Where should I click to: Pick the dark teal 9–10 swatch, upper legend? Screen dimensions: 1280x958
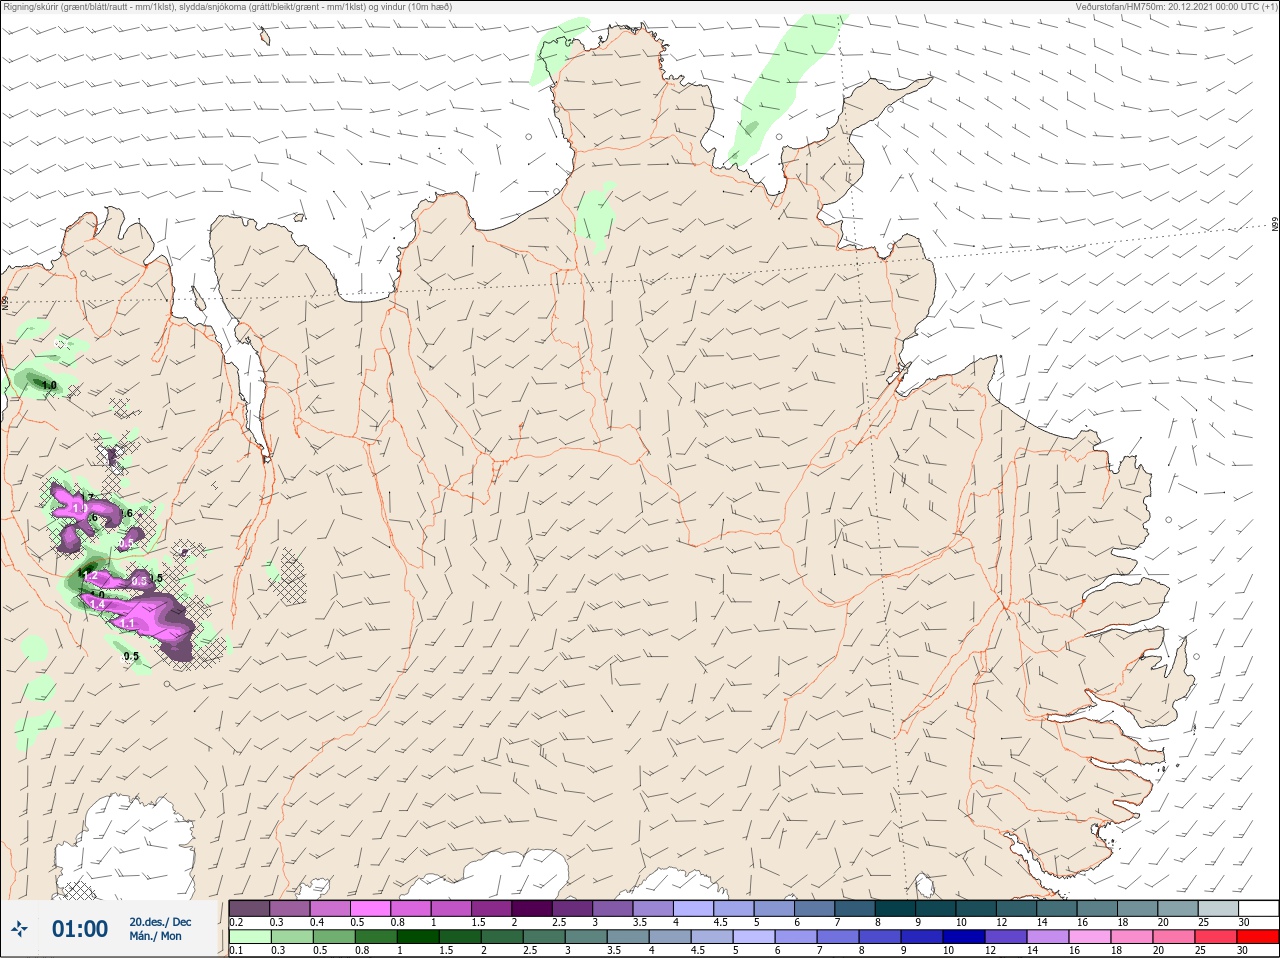coord(937,908)
